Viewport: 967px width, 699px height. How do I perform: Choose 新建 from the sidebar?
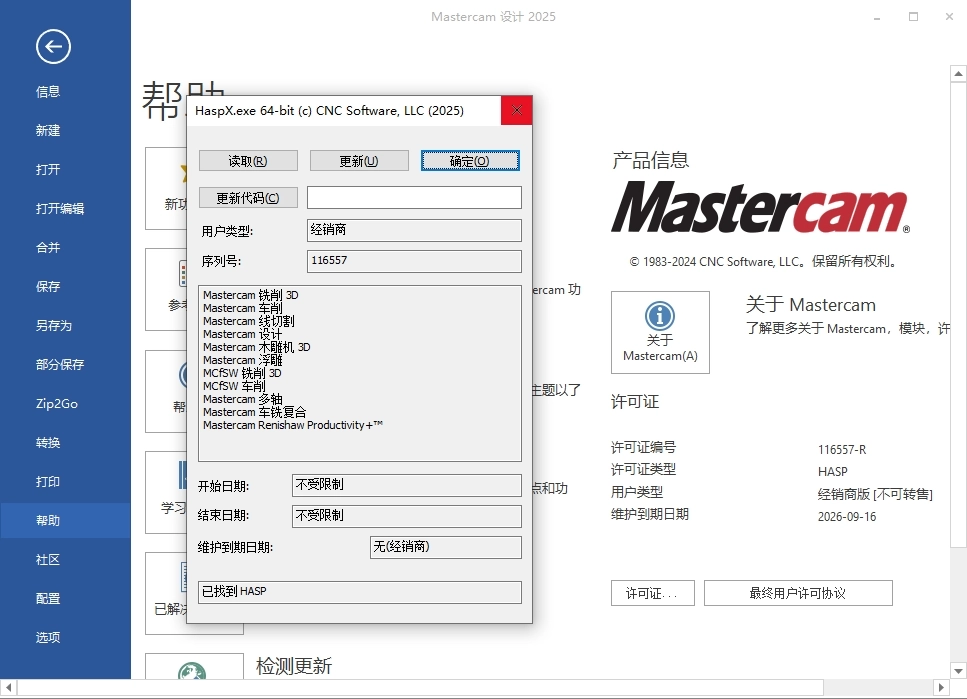click(48, 131)
